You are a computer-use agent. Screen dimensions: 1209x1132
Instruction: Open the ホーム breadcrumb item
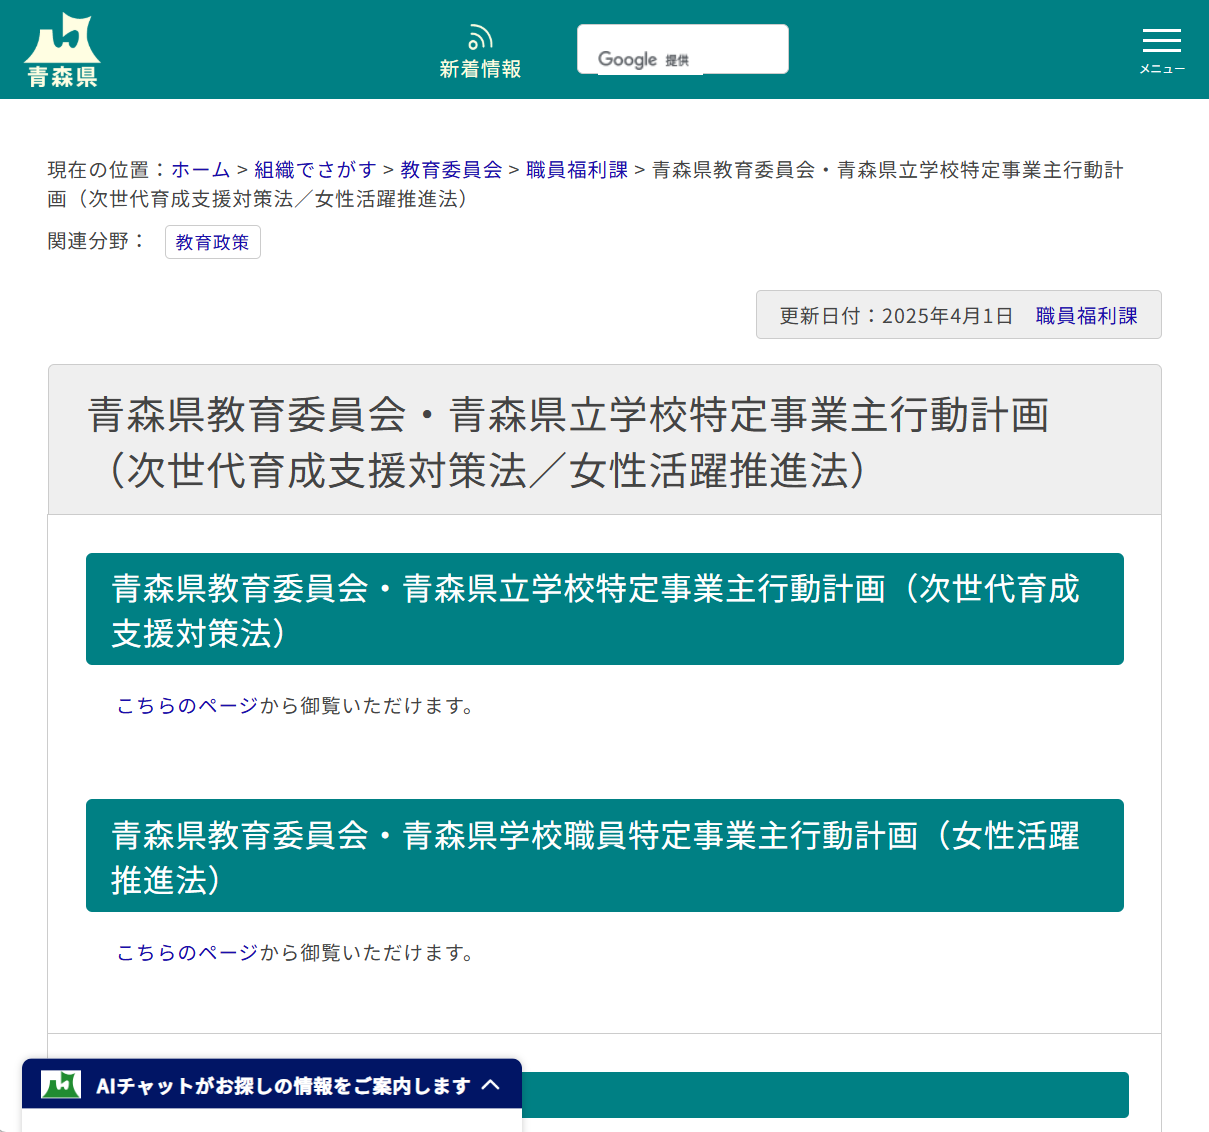199,170
